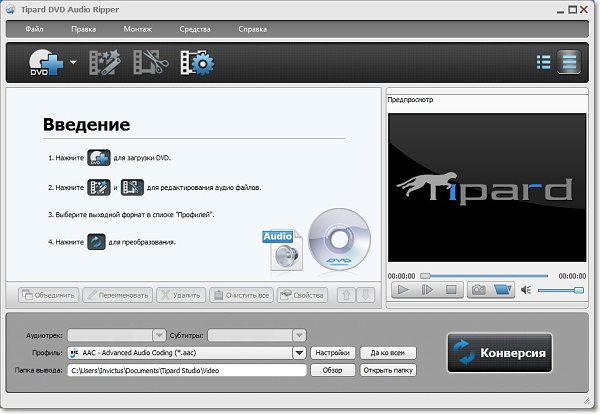Viewport: 600px width, 414px height.
Task: Switch to compact list view icon
Action: [569, 62]
